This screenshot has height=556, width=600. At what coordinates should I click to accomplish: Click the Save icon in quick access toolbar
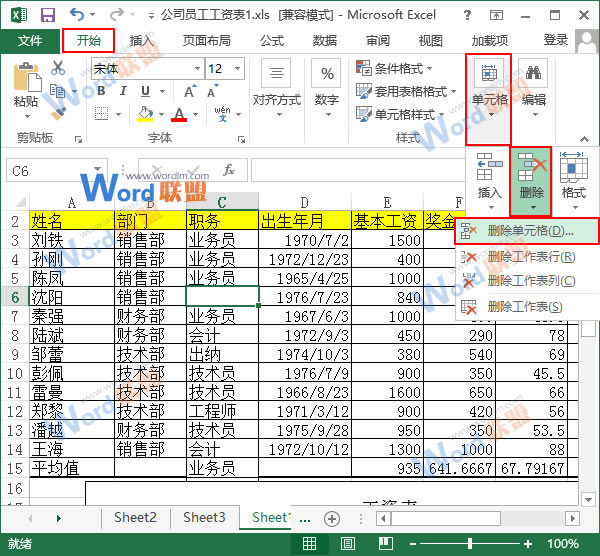click(47, 15)
